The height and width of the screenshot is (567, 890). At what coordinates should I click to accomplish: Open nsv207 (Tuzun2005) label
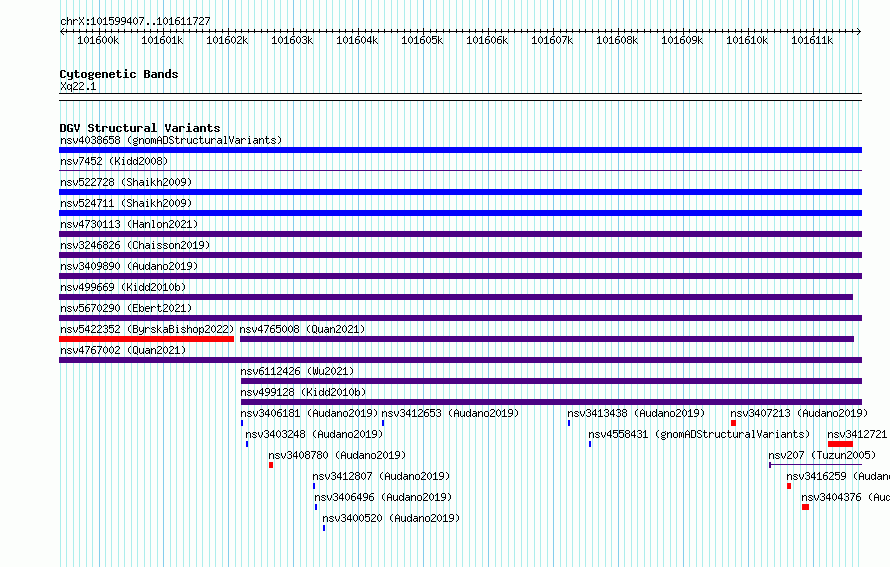[x=822, y=455]
